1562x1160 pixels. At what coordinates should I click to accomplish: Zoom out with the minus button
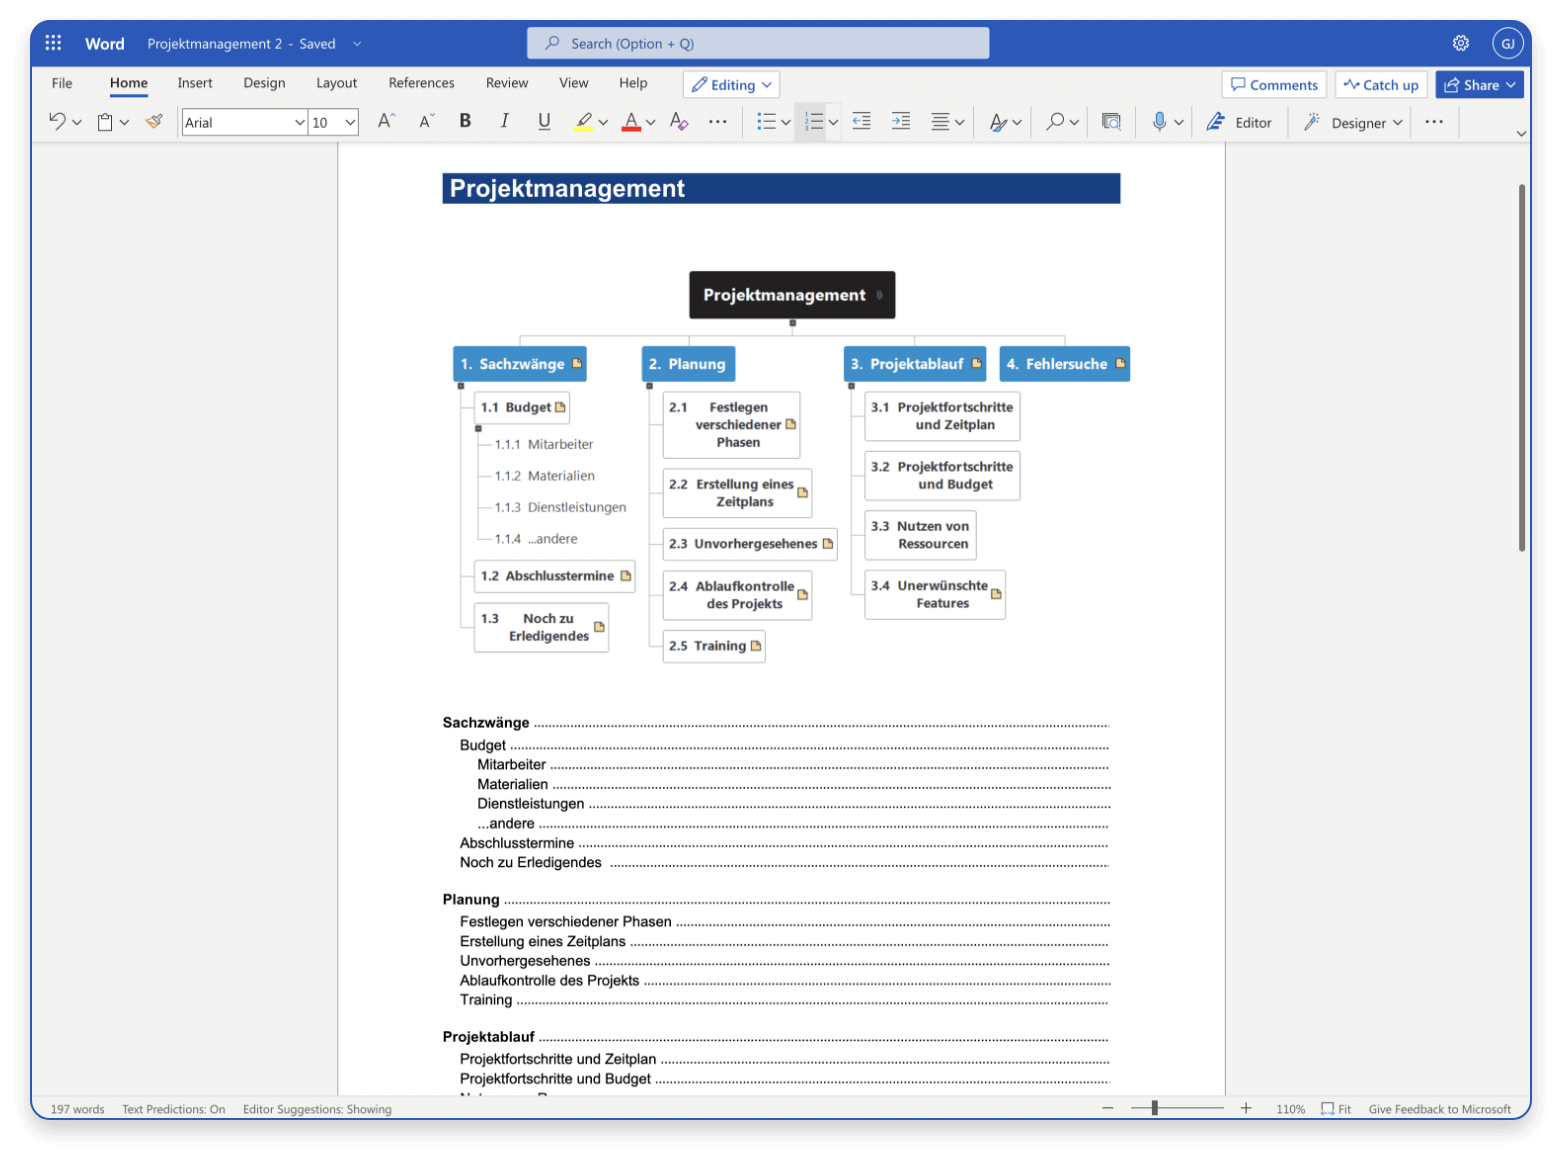click(x=1108, y=1108)
